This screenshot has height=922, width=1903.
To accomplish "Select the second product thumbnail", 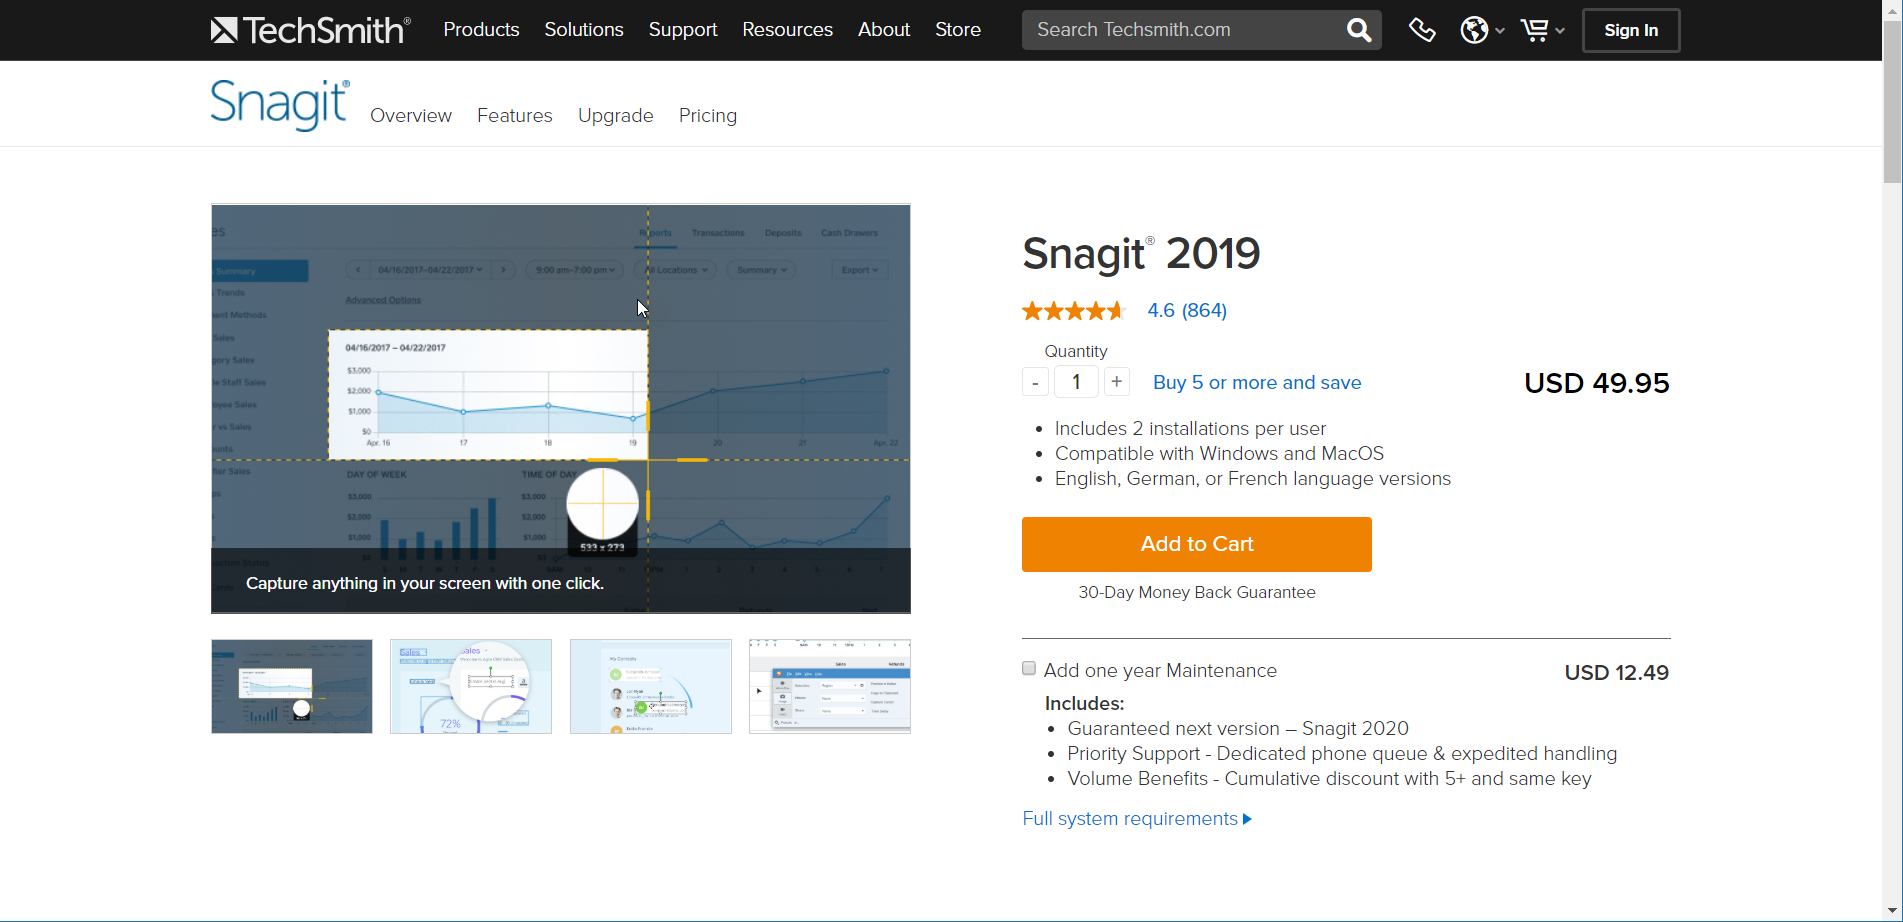I will 470,686.
